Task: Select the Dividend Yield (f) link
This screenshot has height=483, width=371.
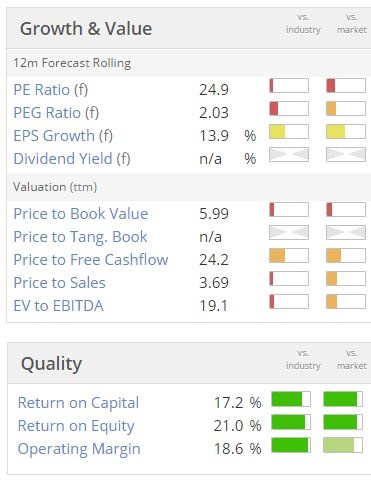Action: (72, 159)
